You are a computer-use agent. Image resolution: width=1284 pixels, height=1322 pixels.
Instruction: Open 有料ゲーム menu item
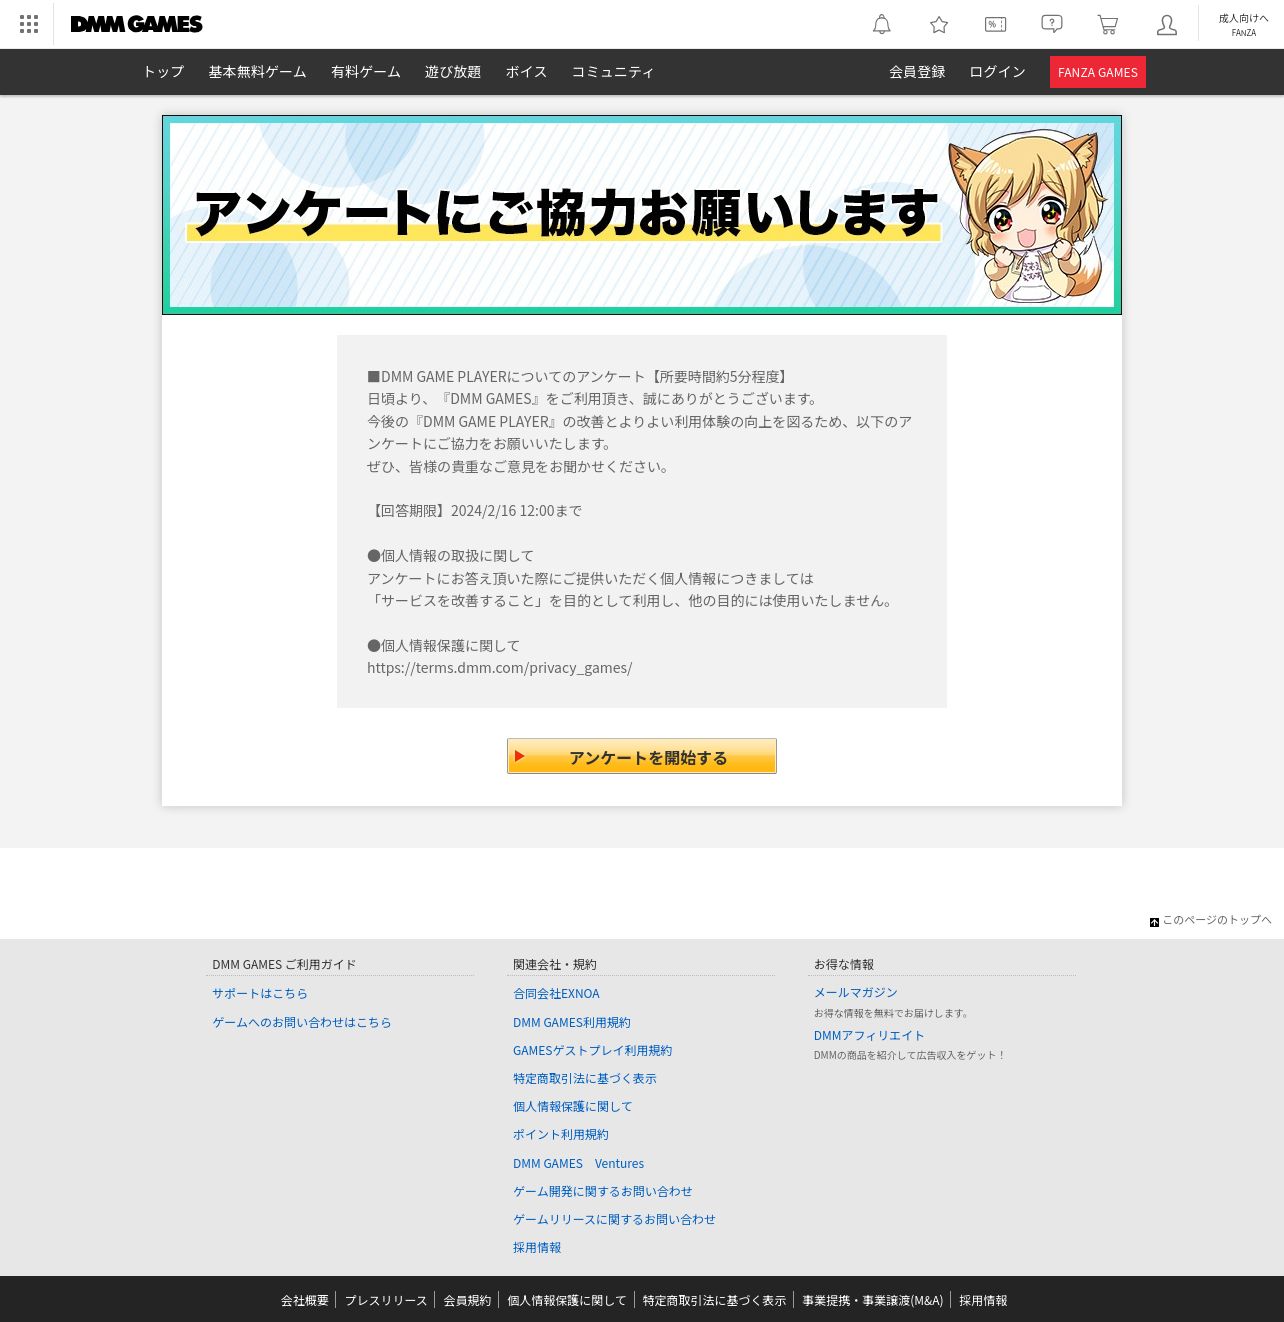(366, 72)
